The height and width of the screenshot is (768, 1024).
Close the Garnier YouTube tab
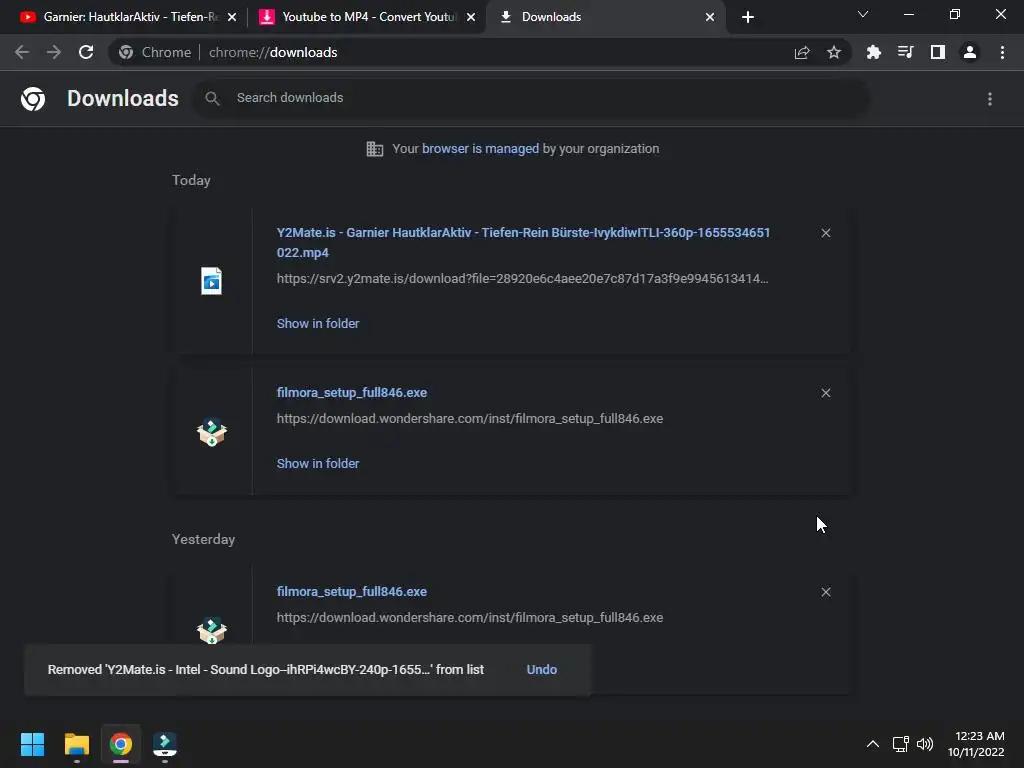(x=232, y=17)
